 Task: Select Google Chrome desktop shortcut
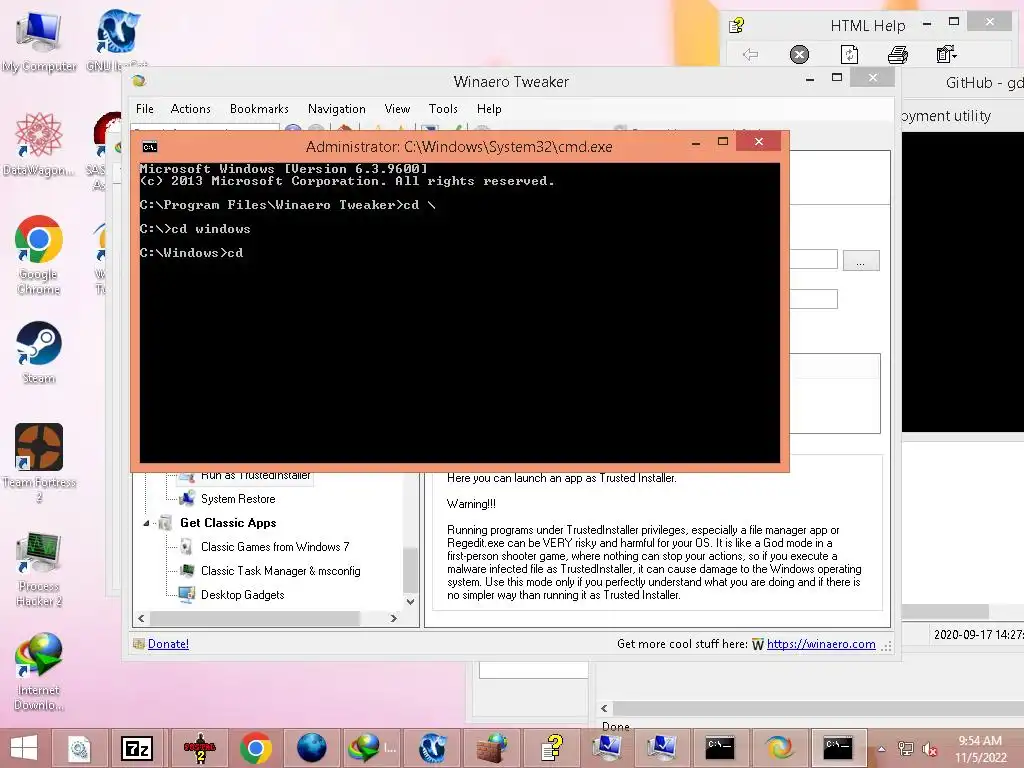tap(39, 255)
